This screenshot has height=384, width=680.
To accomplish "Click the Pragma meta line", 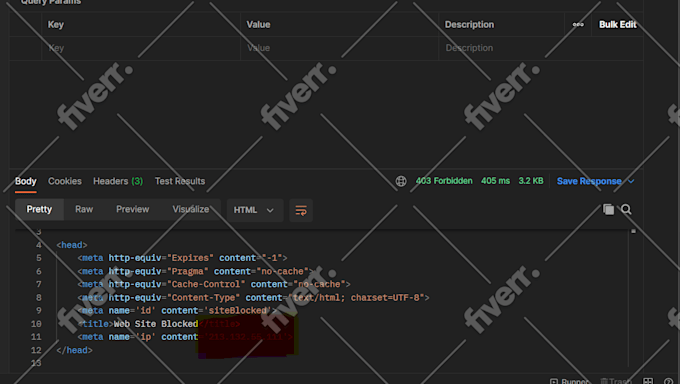I will (195, 272).
